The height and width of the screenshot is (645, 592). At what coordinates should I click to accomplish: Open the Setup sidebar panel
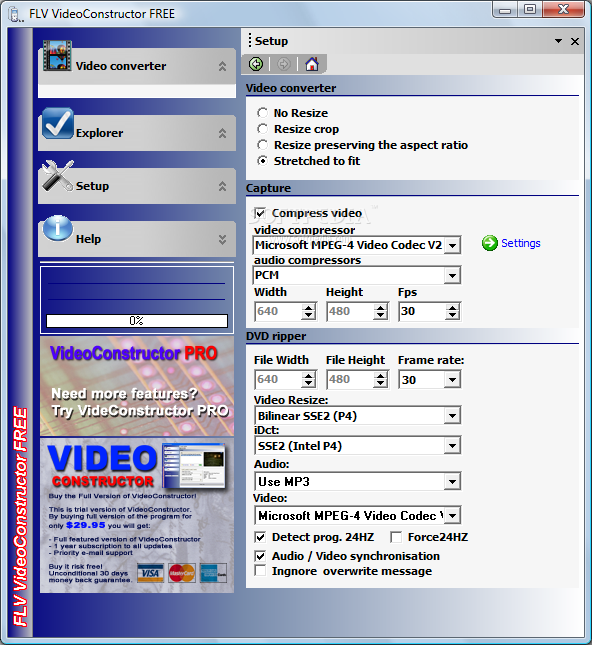[x=137, y=186]
